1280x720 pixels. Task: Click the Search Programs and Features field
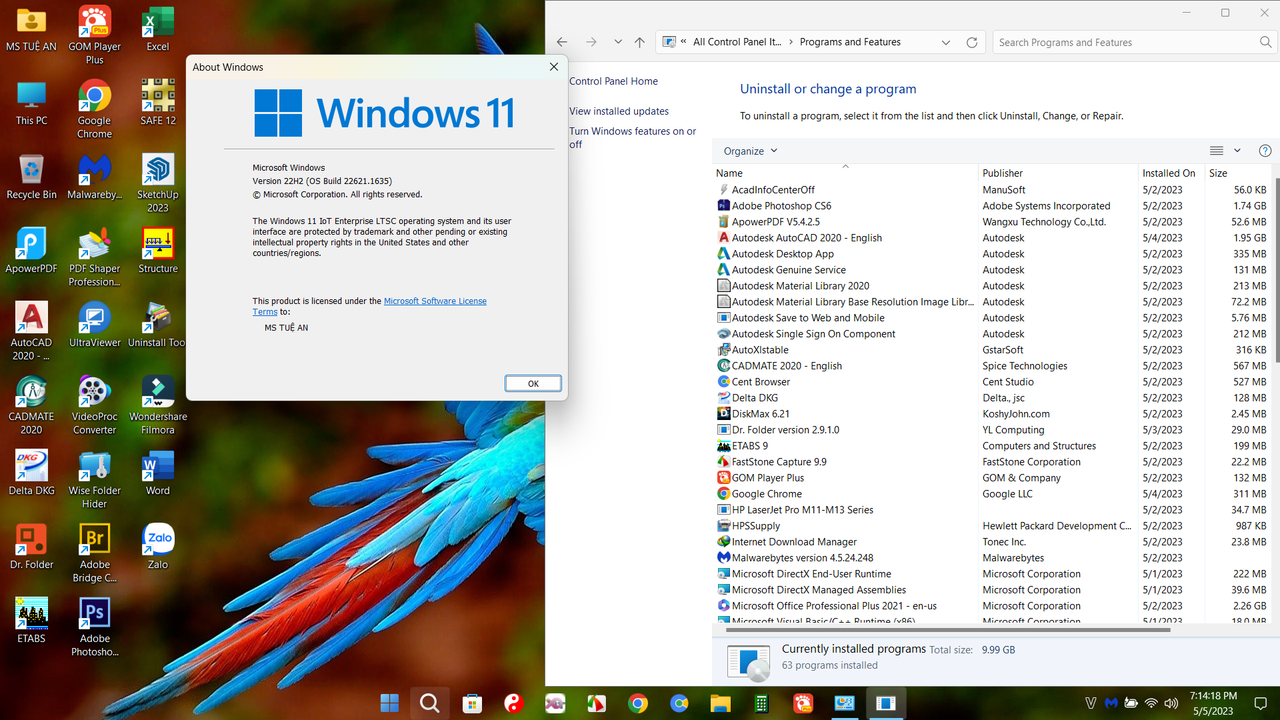1135,42
